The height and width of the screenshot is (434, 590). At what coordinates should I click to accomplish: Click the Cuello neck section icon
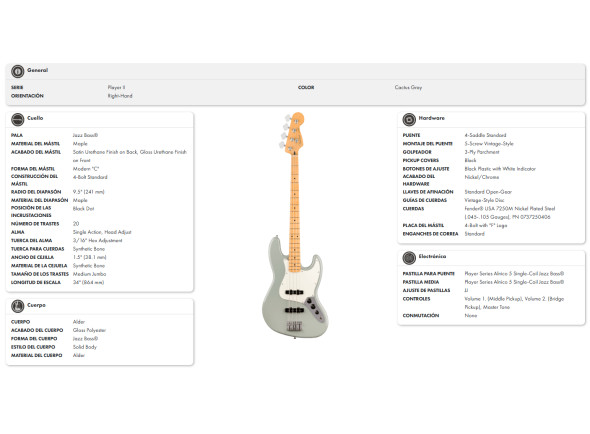pos(17,119)
